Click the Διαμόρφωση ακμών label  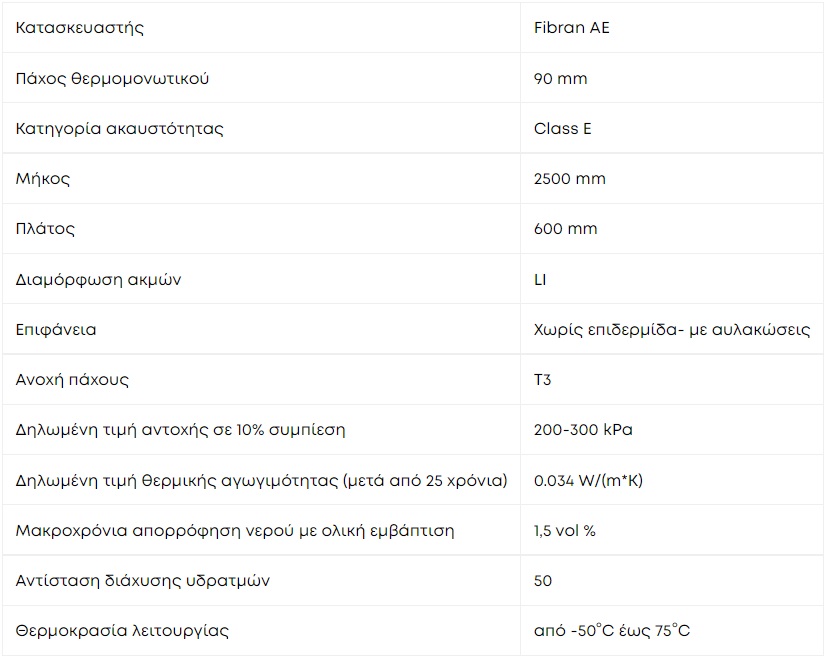point(99,280)
